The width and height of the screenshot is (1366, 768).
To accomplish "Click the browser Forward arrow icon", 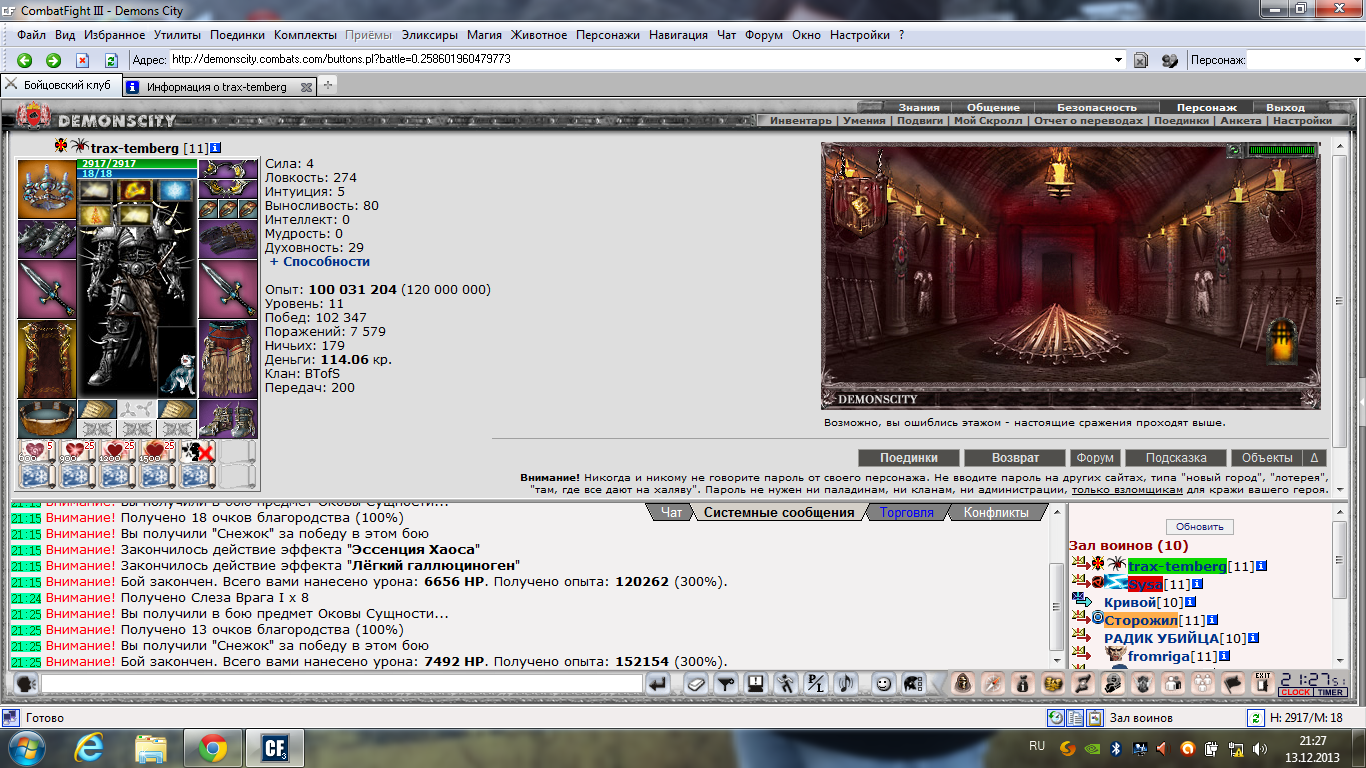I will [54, 60].
